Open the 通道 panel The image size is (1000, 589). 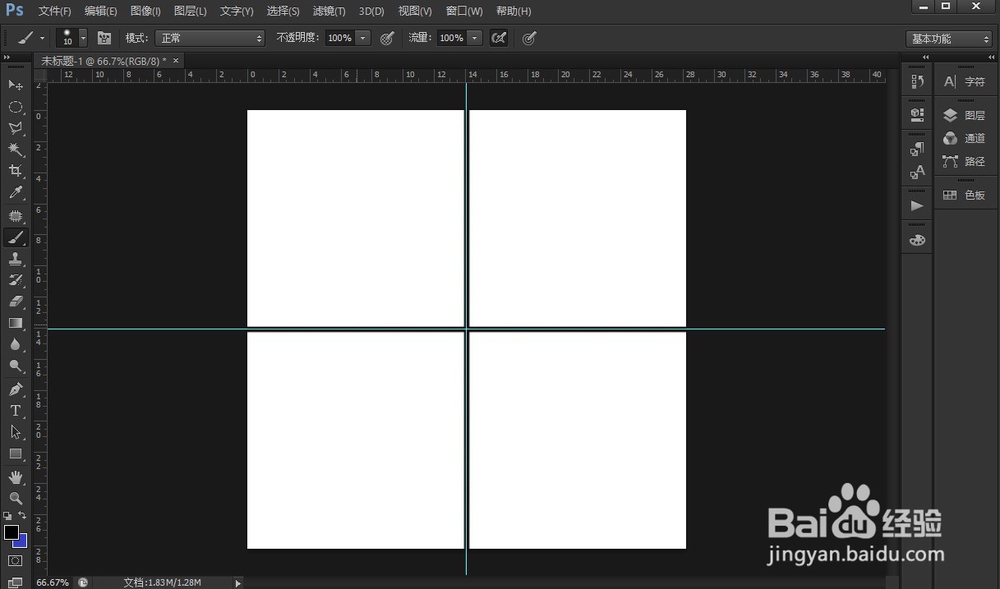click(964, 138)
